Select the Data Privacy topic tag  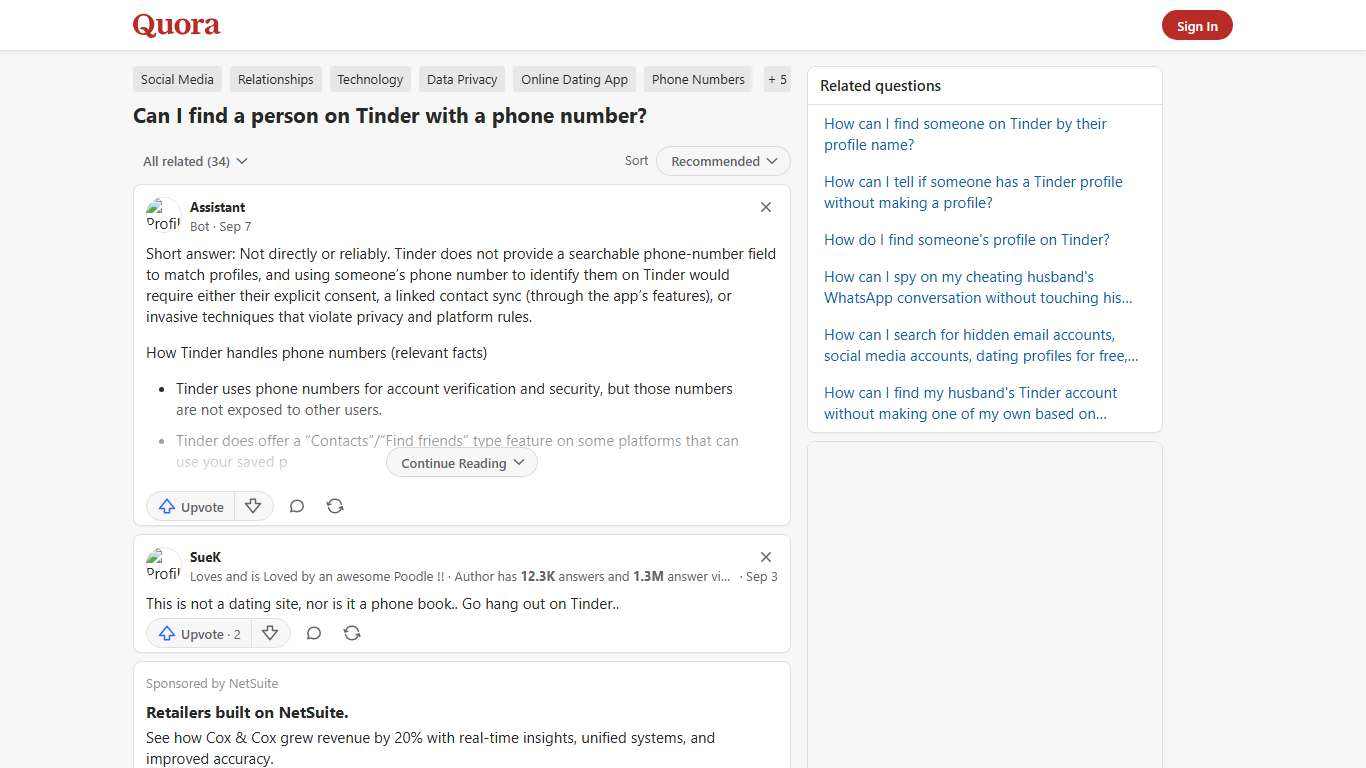461,79
